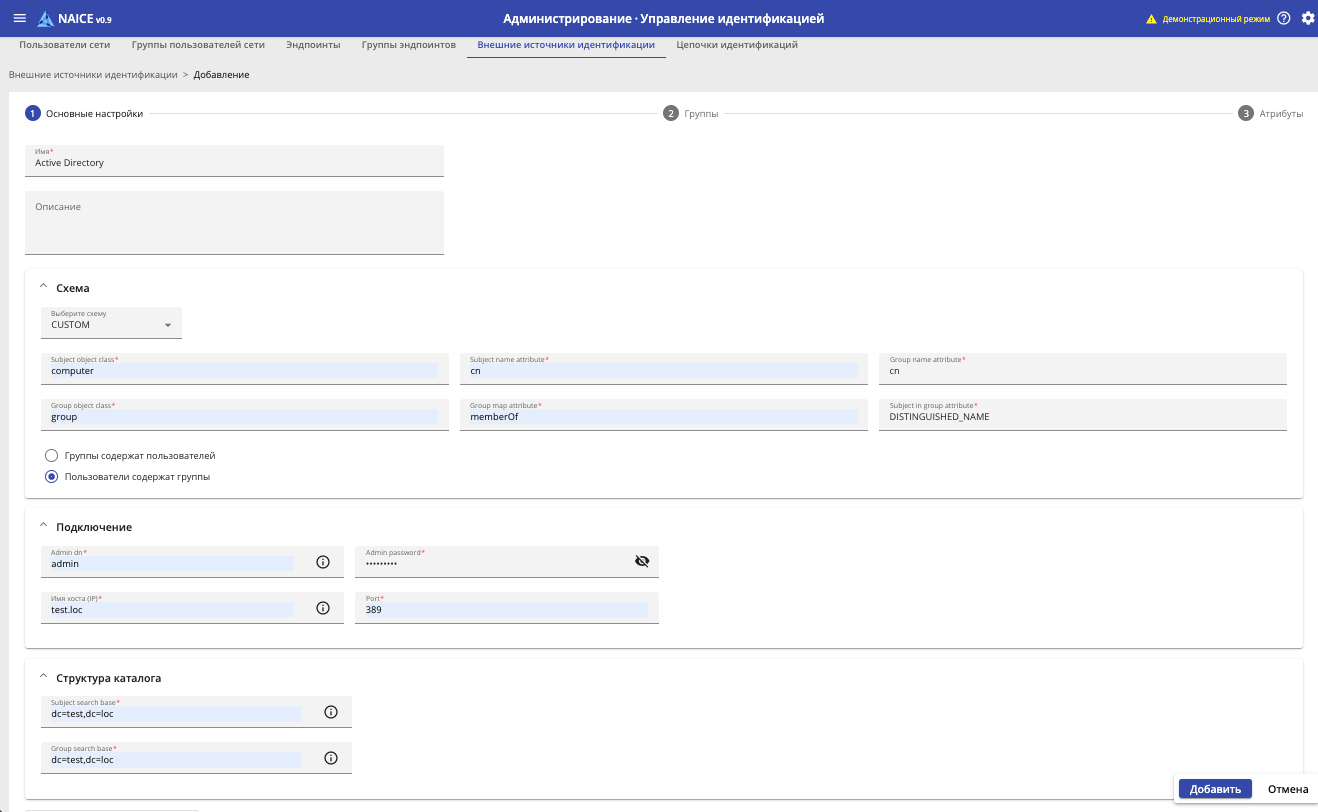Image resolution: width=1318 pixels, height=812 pixels.
Task: Click the Subject name attribute field
Action: [x=664, y=368]
